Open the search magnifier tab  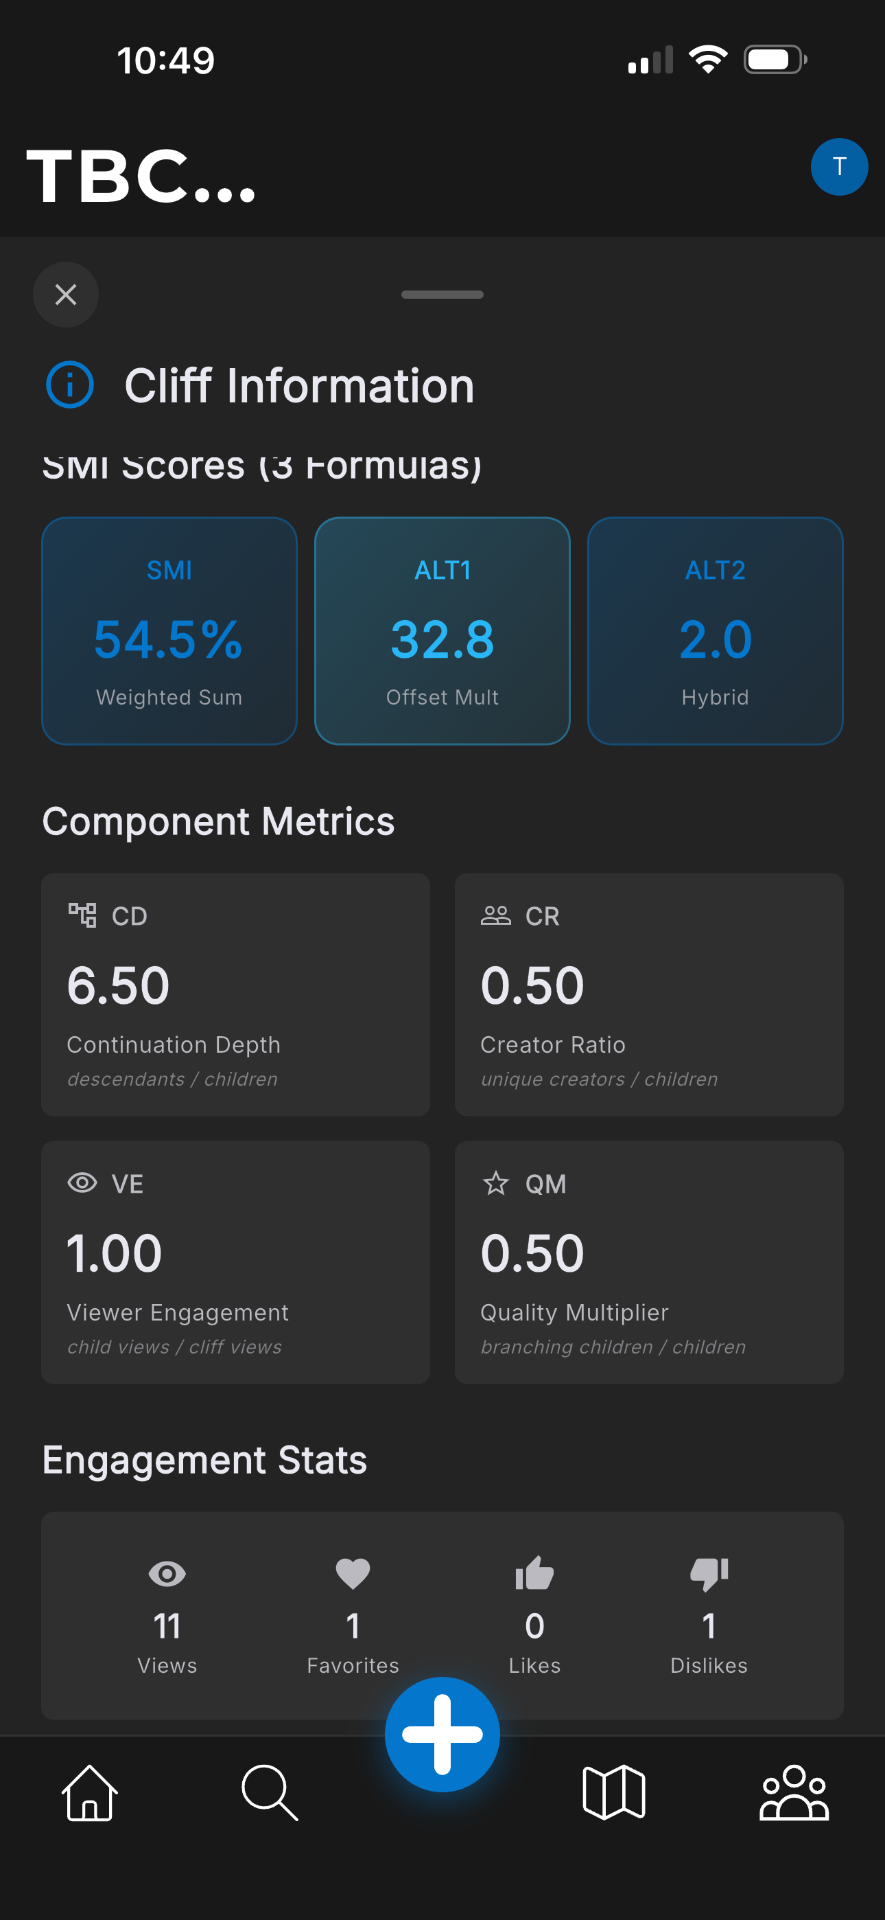click(x=269, y=1792)
